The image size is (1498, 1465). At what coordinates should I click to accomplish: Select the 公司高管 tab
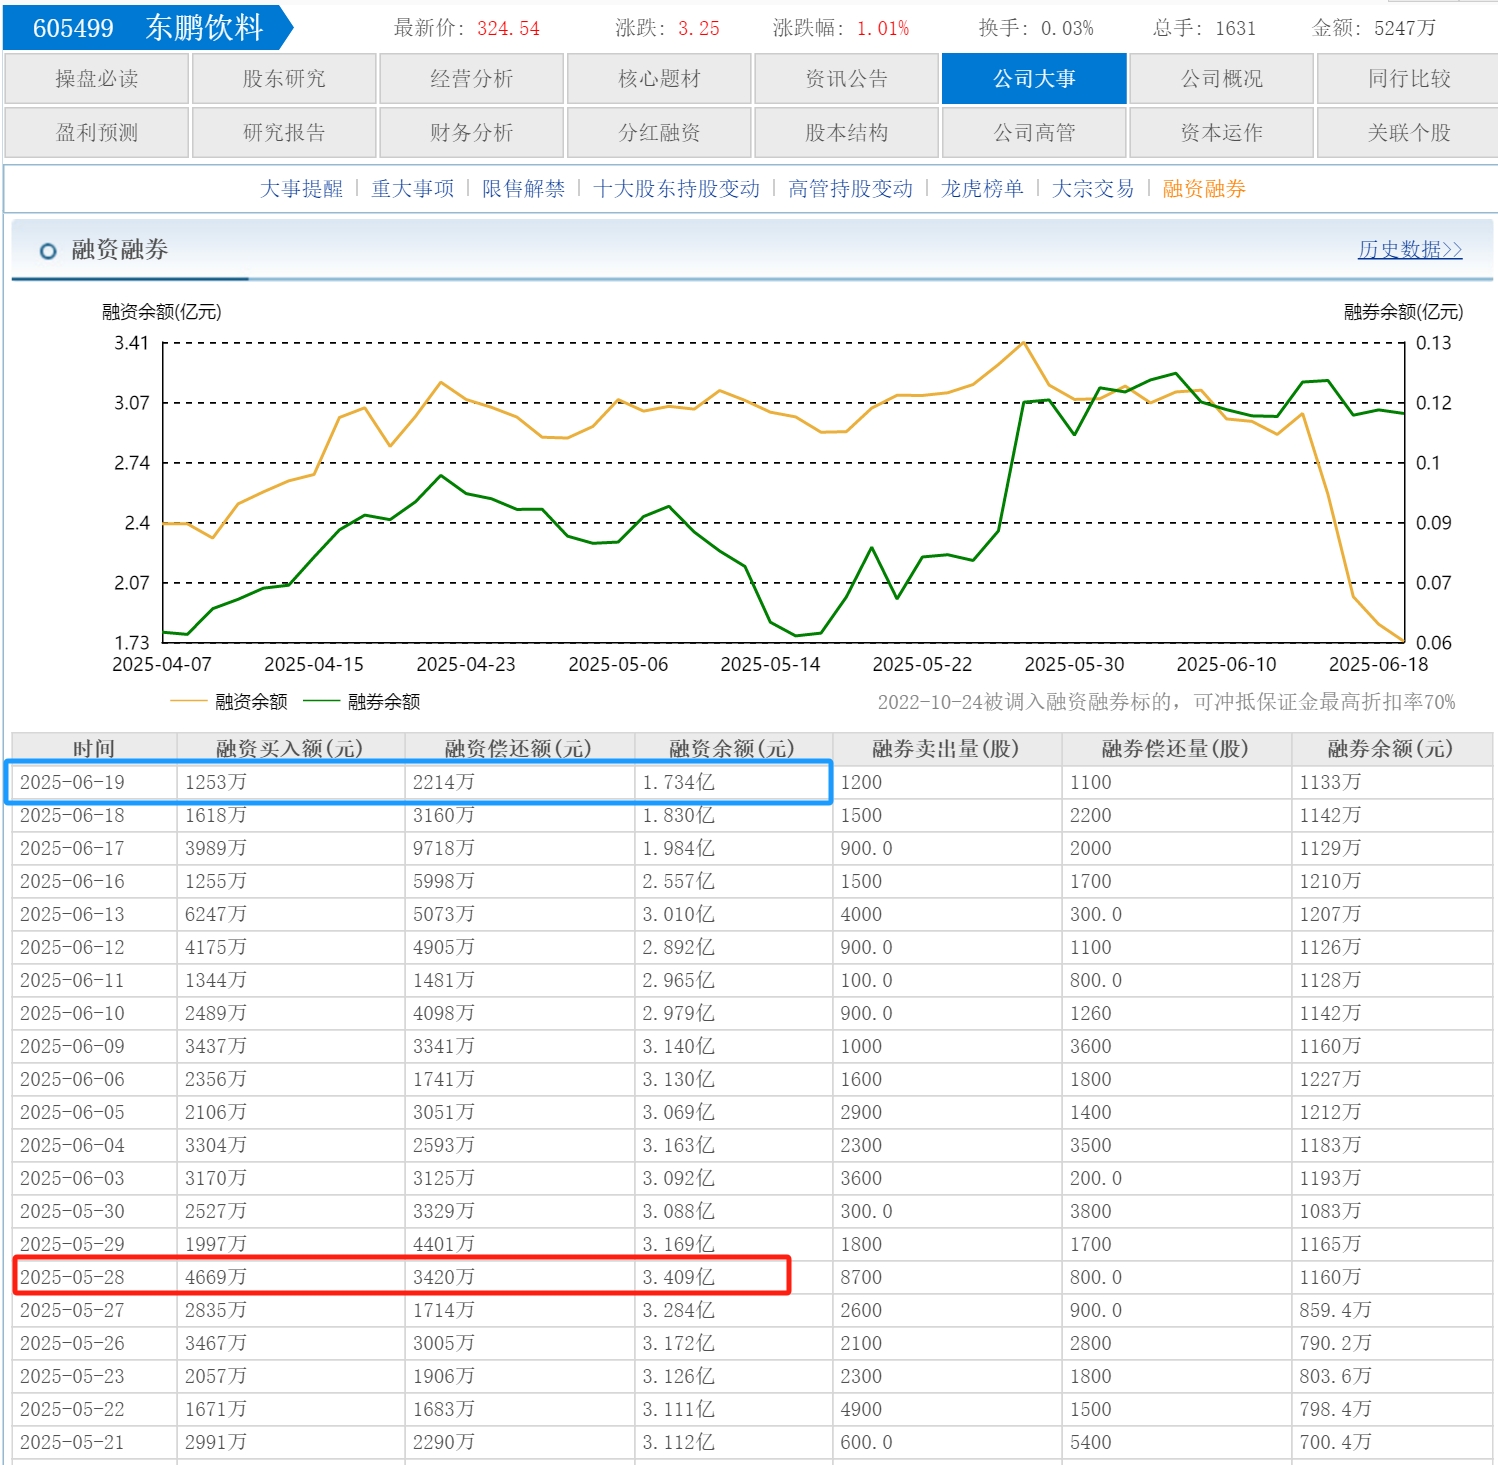1034,133
